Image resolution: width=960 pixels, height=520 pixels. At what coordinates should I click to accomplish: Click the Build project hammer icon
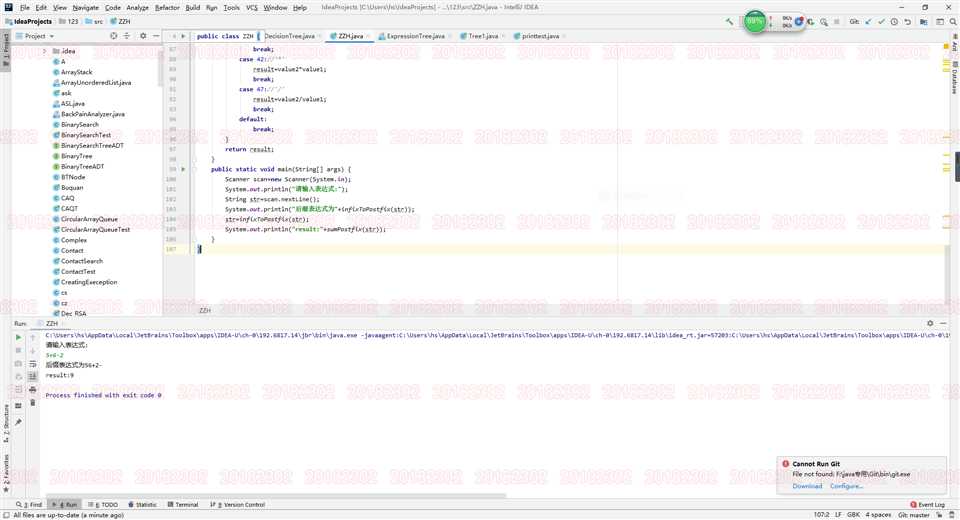point(729,21)
